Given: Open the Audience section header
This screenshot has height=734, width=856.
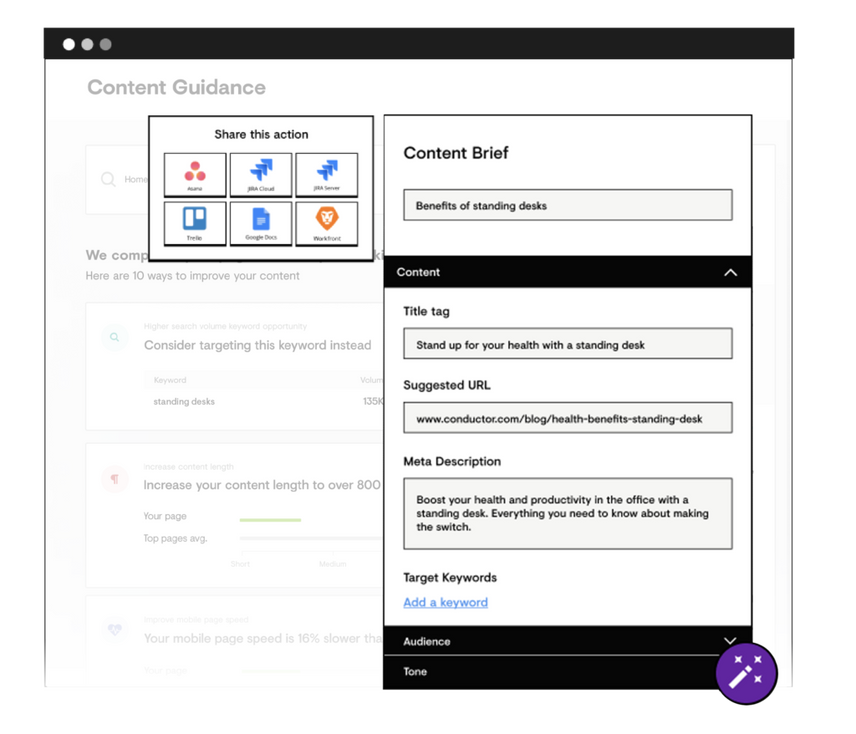Looking at the screenshot, I should point(568,641).
